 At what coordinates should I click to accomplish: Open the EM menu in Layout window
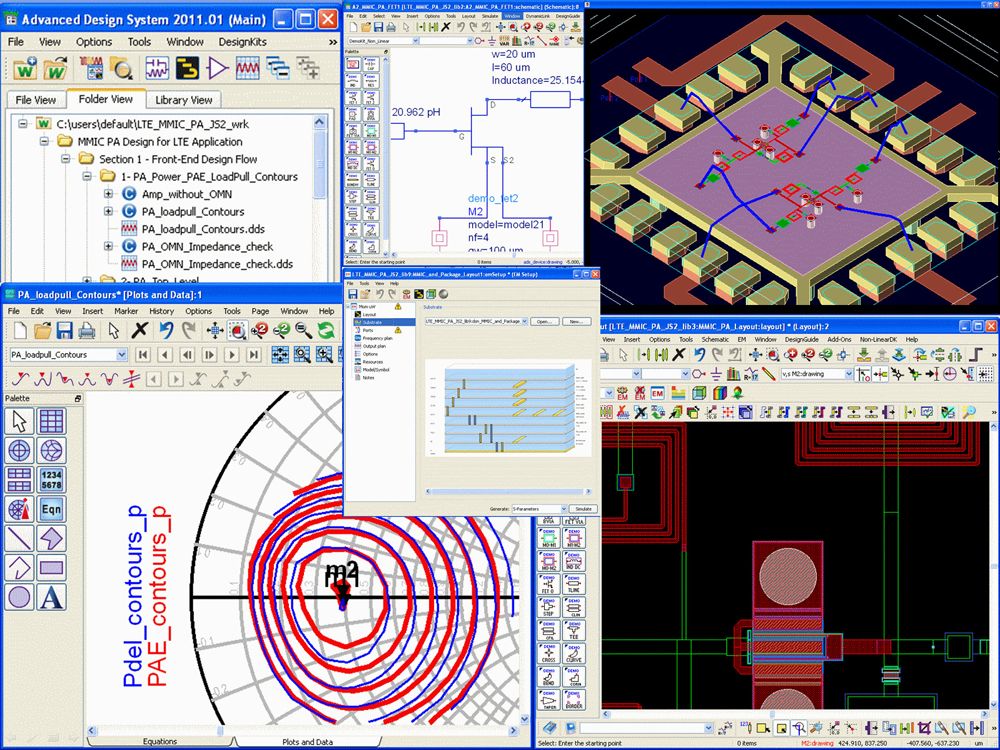tap(742, 339)
